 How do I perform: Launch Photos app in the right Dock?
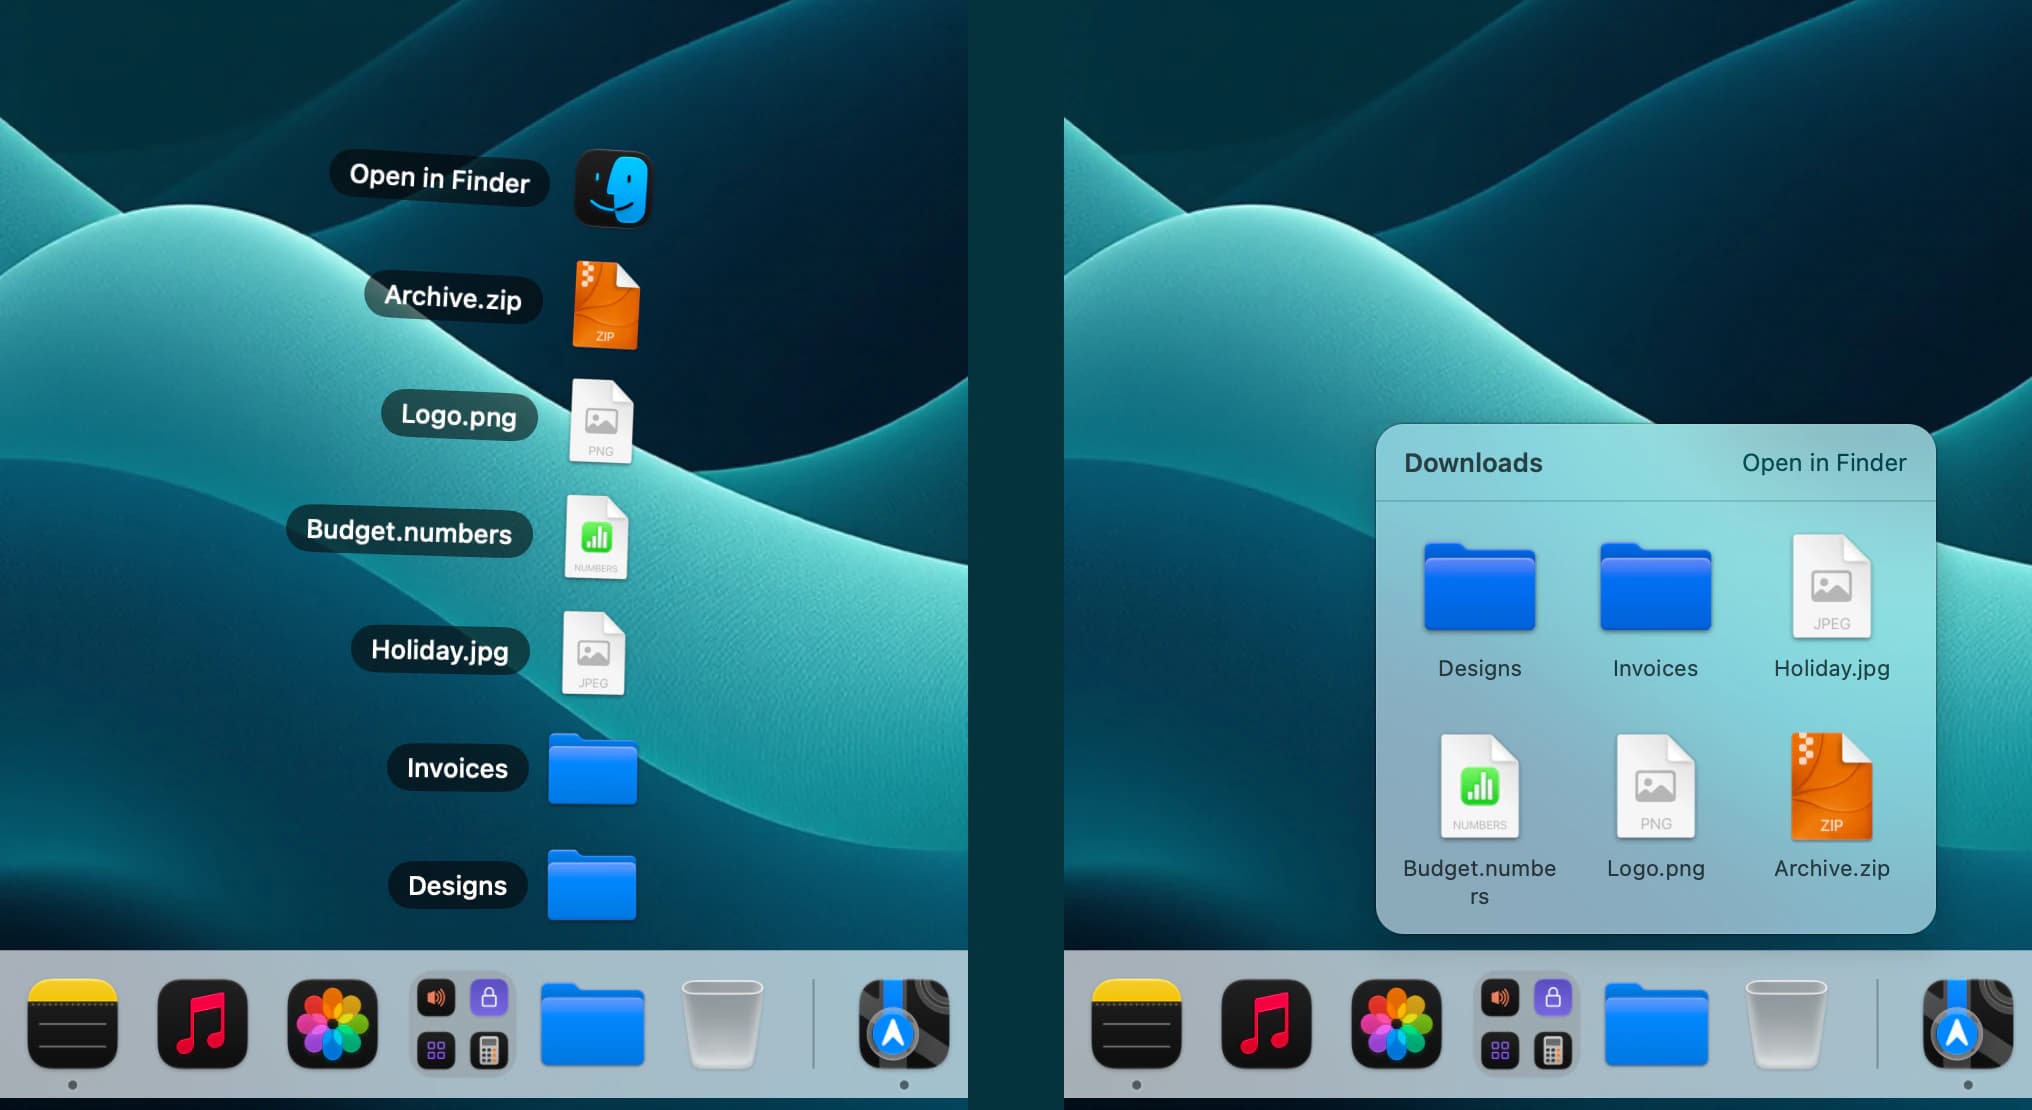[x=1396, y=1024]
